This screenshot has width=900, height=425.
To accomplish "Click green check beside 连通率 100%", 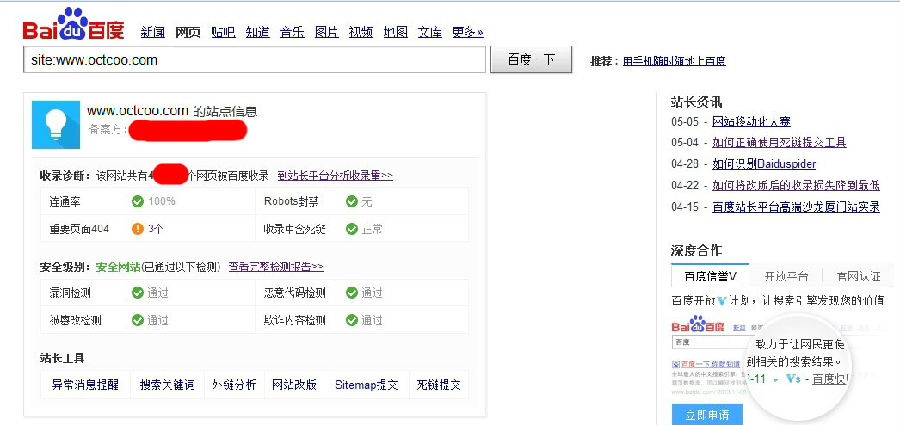I will [x=138, y=201].
